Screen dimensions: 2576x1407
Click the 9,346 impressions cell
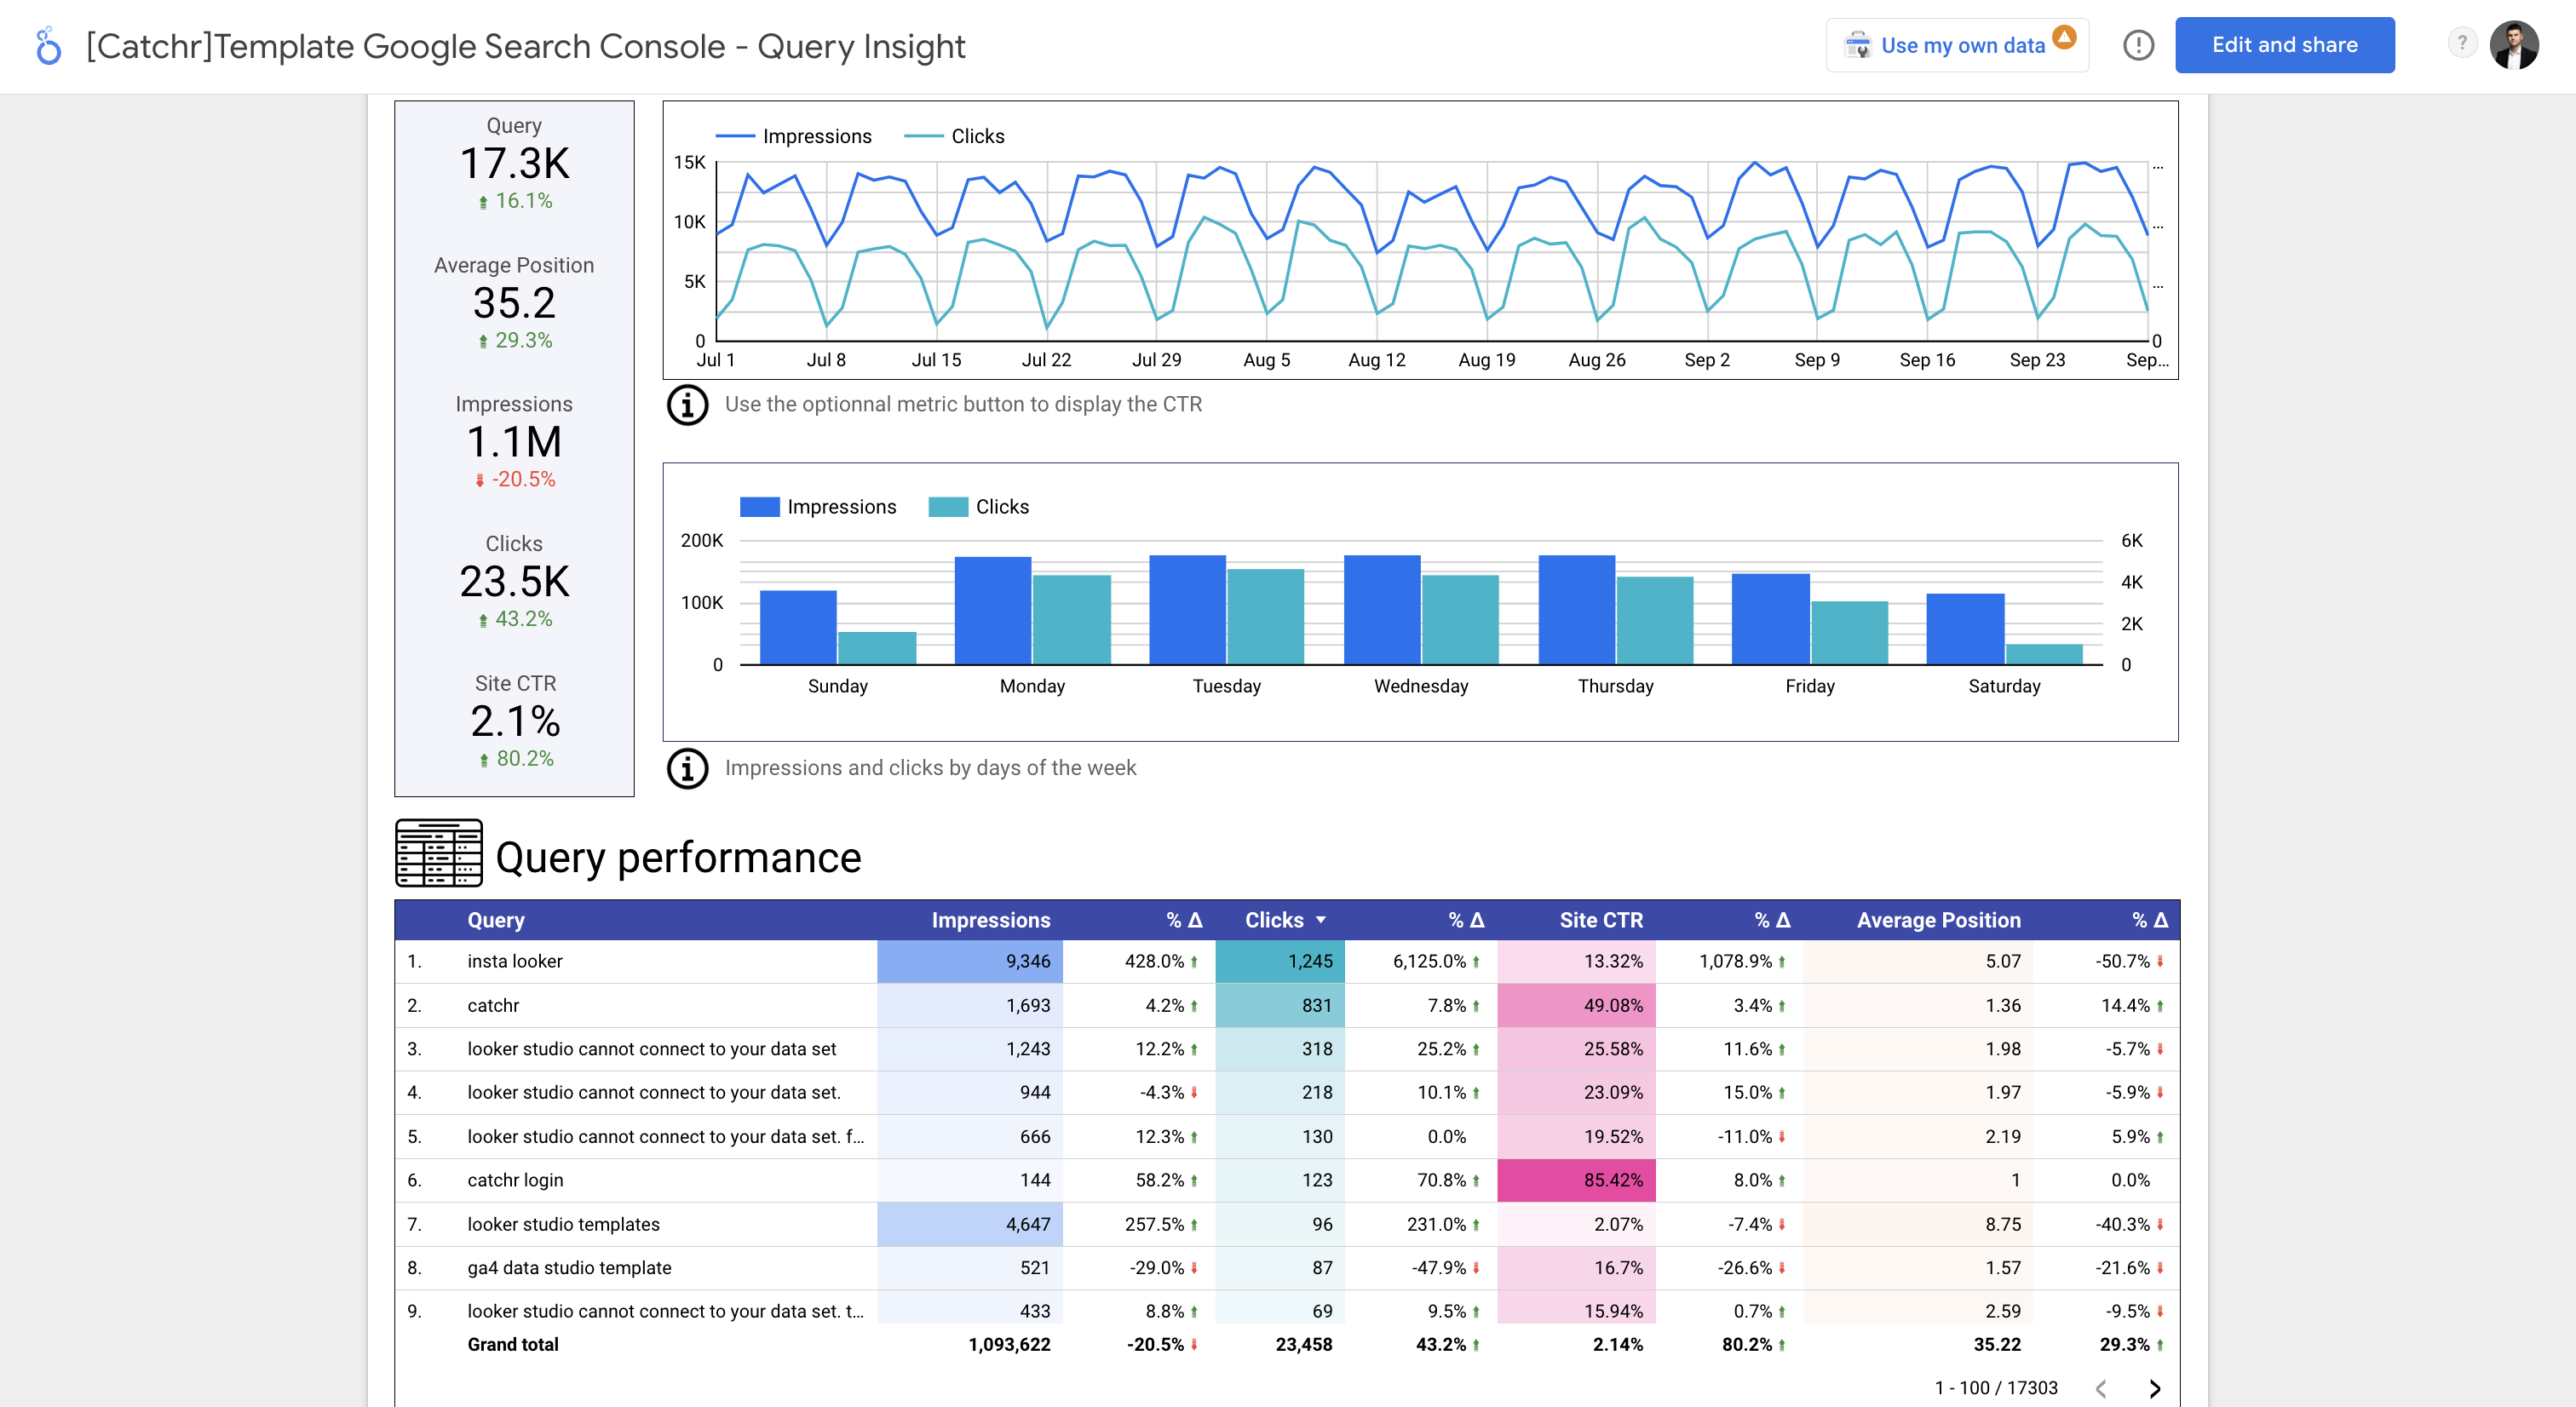[970, 961]
